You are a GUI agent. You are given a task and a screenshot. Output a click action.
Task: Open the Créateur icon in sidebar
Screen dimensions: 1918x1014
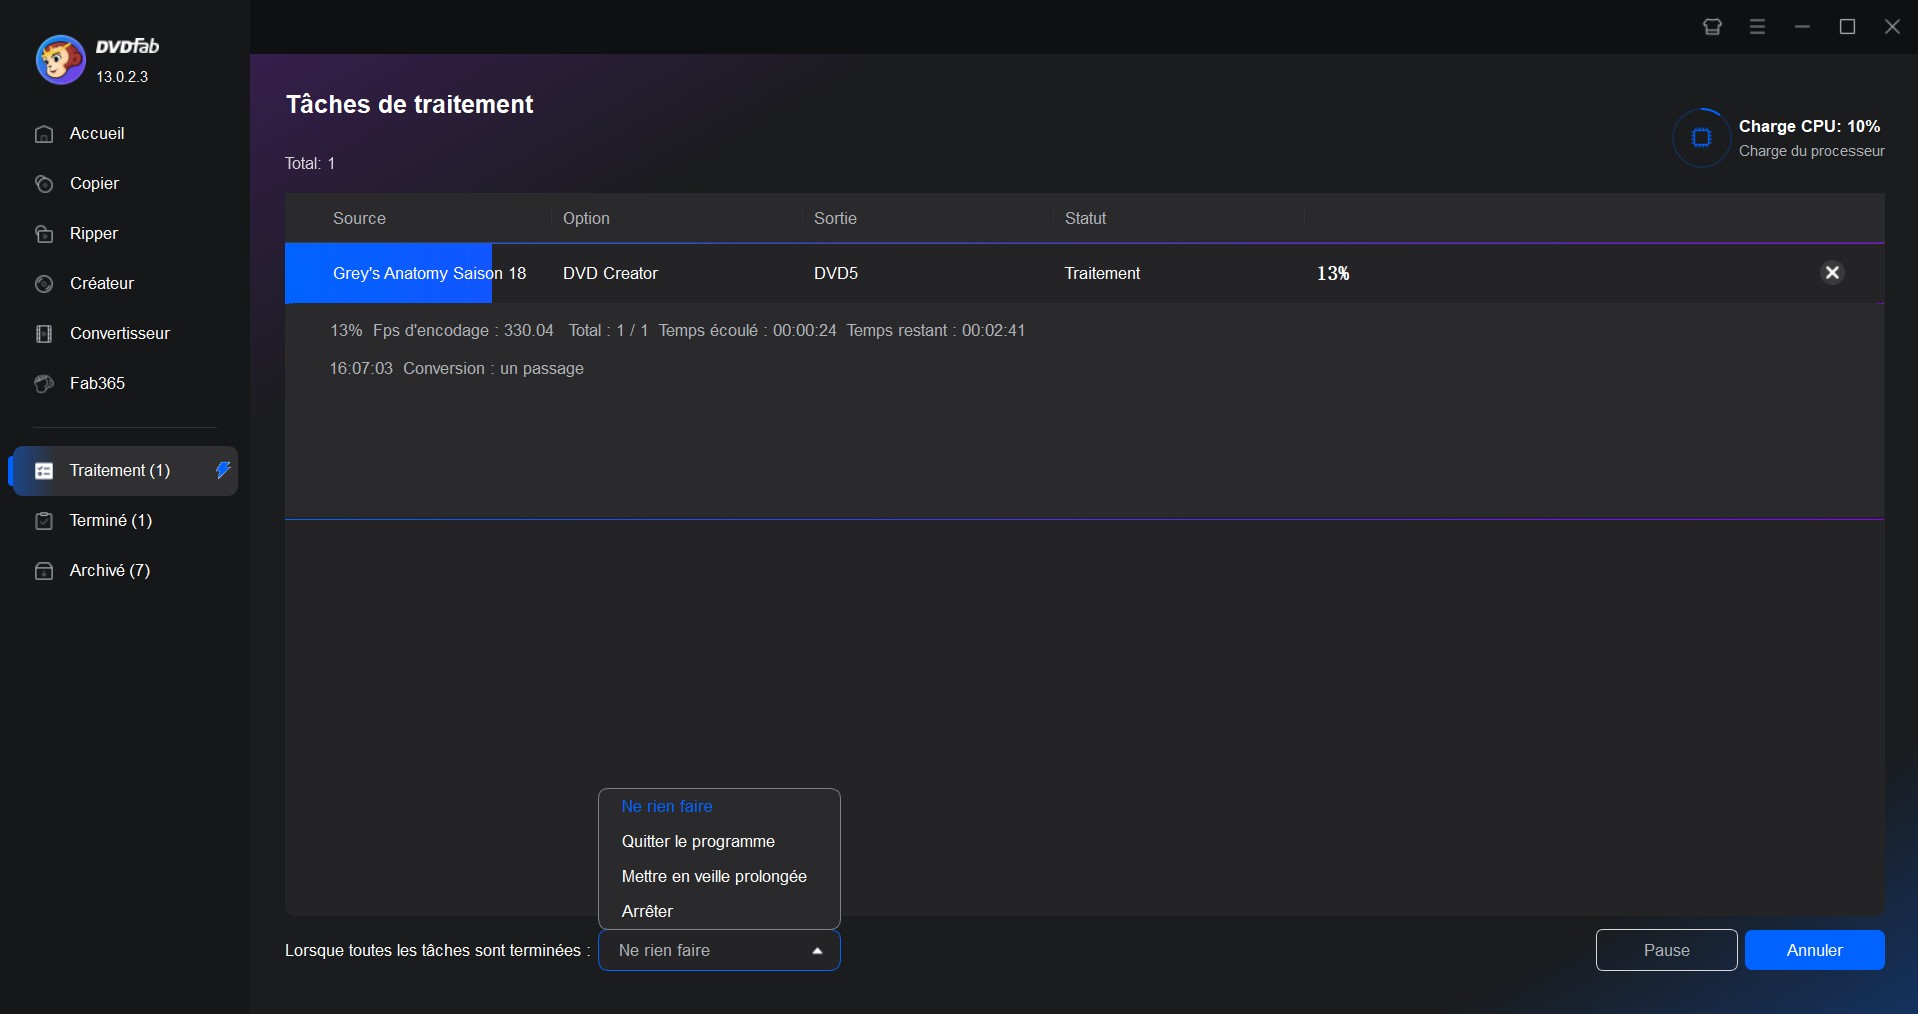(44, 284)
